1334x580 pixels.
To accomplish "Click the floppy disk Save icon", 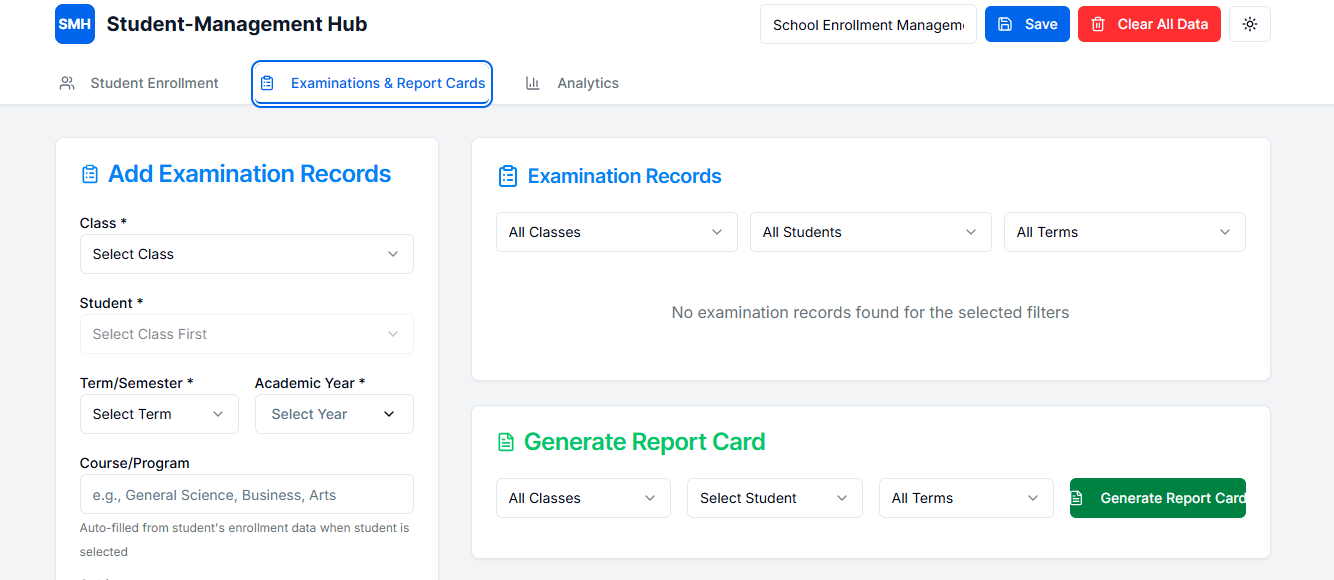I will coord(1005,24).
